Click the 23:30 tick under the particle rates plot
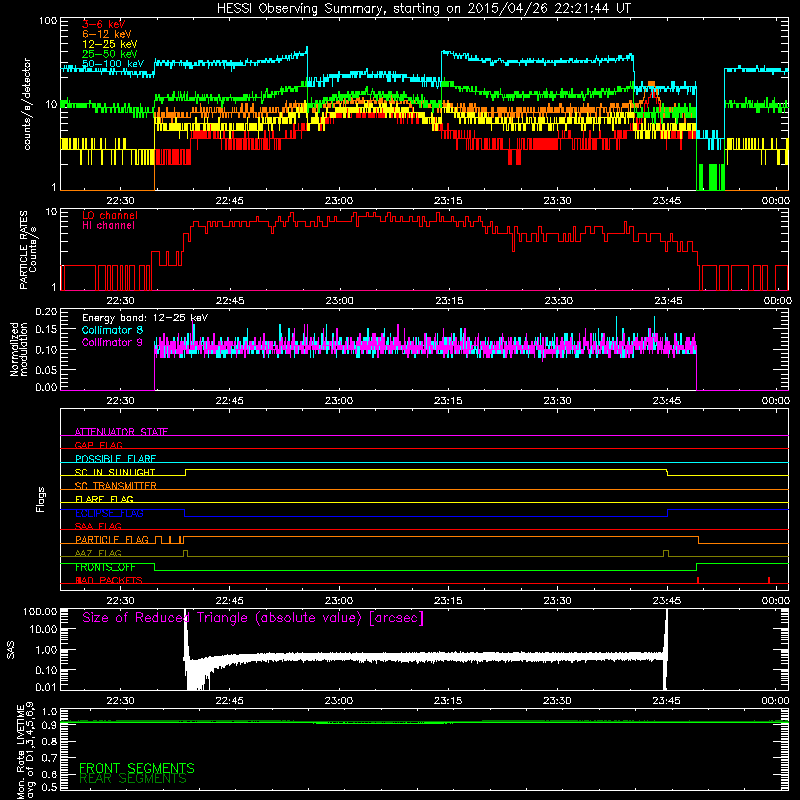The image size is (800, 800). [x=558, y=301]
